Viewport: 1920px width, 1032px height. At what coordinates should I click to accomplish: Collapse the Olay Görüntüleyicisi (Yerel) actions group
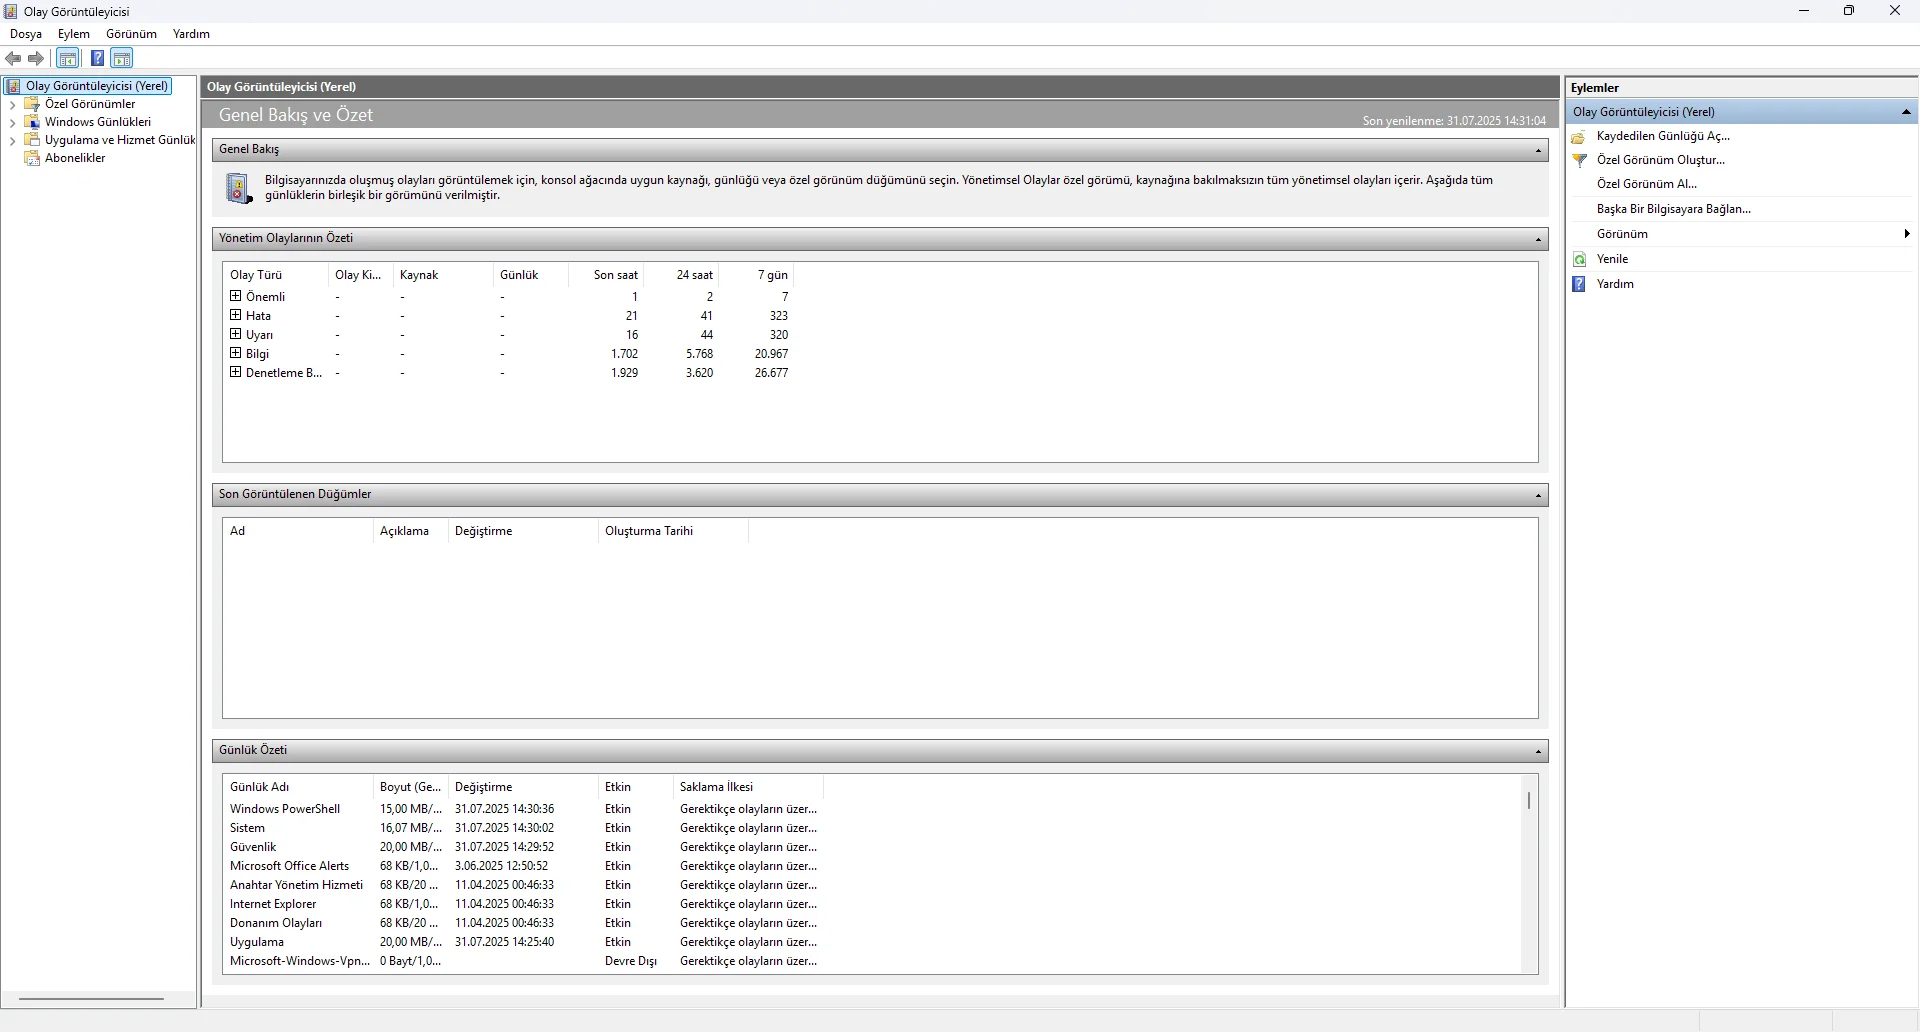pyautogui.click(x=1906, y=112)
